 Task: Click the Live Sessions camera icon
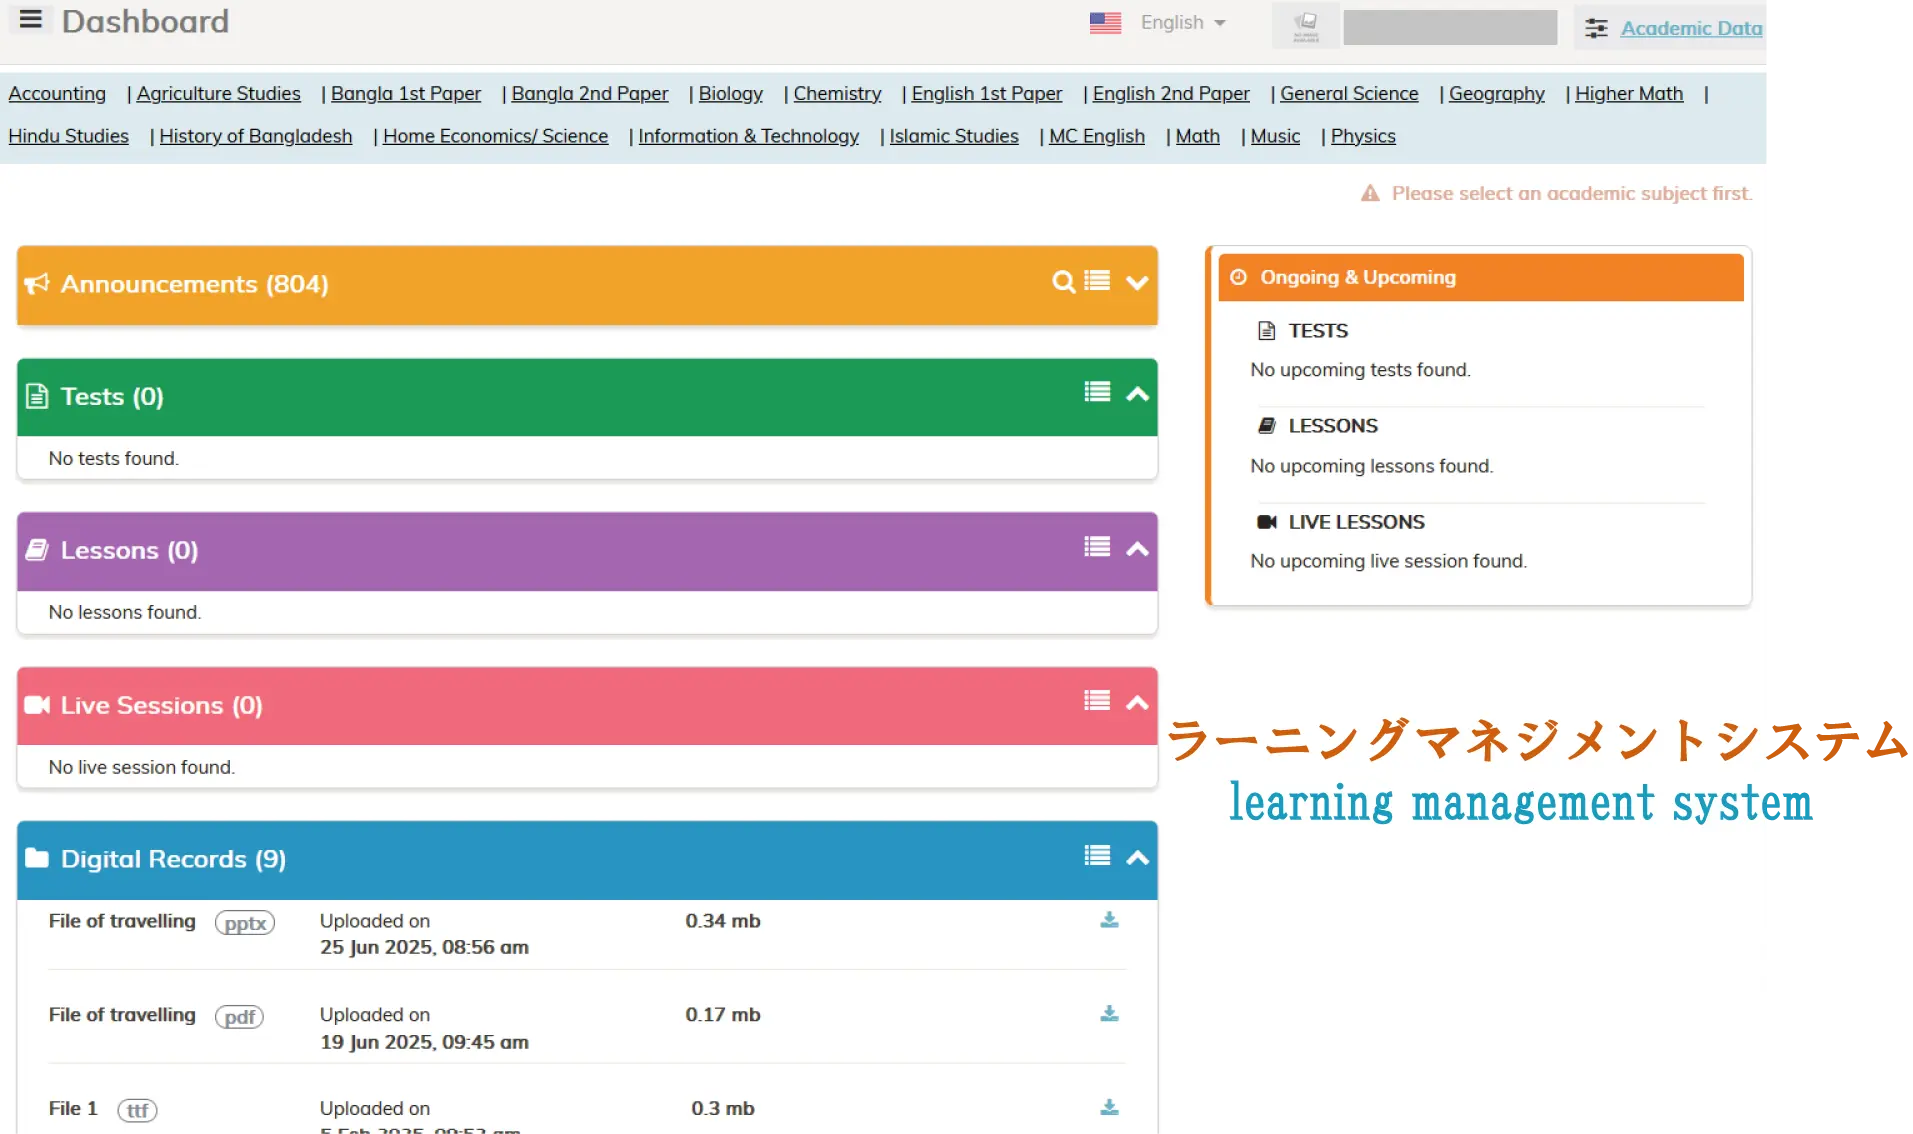[x=37, y=705]
